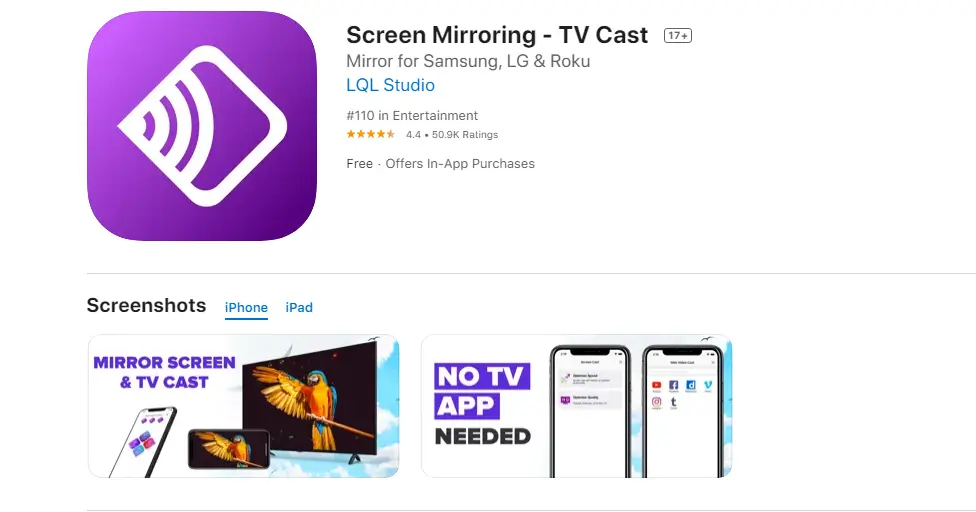Click the purple Screen Mirroring app icon

click(202, 126)
